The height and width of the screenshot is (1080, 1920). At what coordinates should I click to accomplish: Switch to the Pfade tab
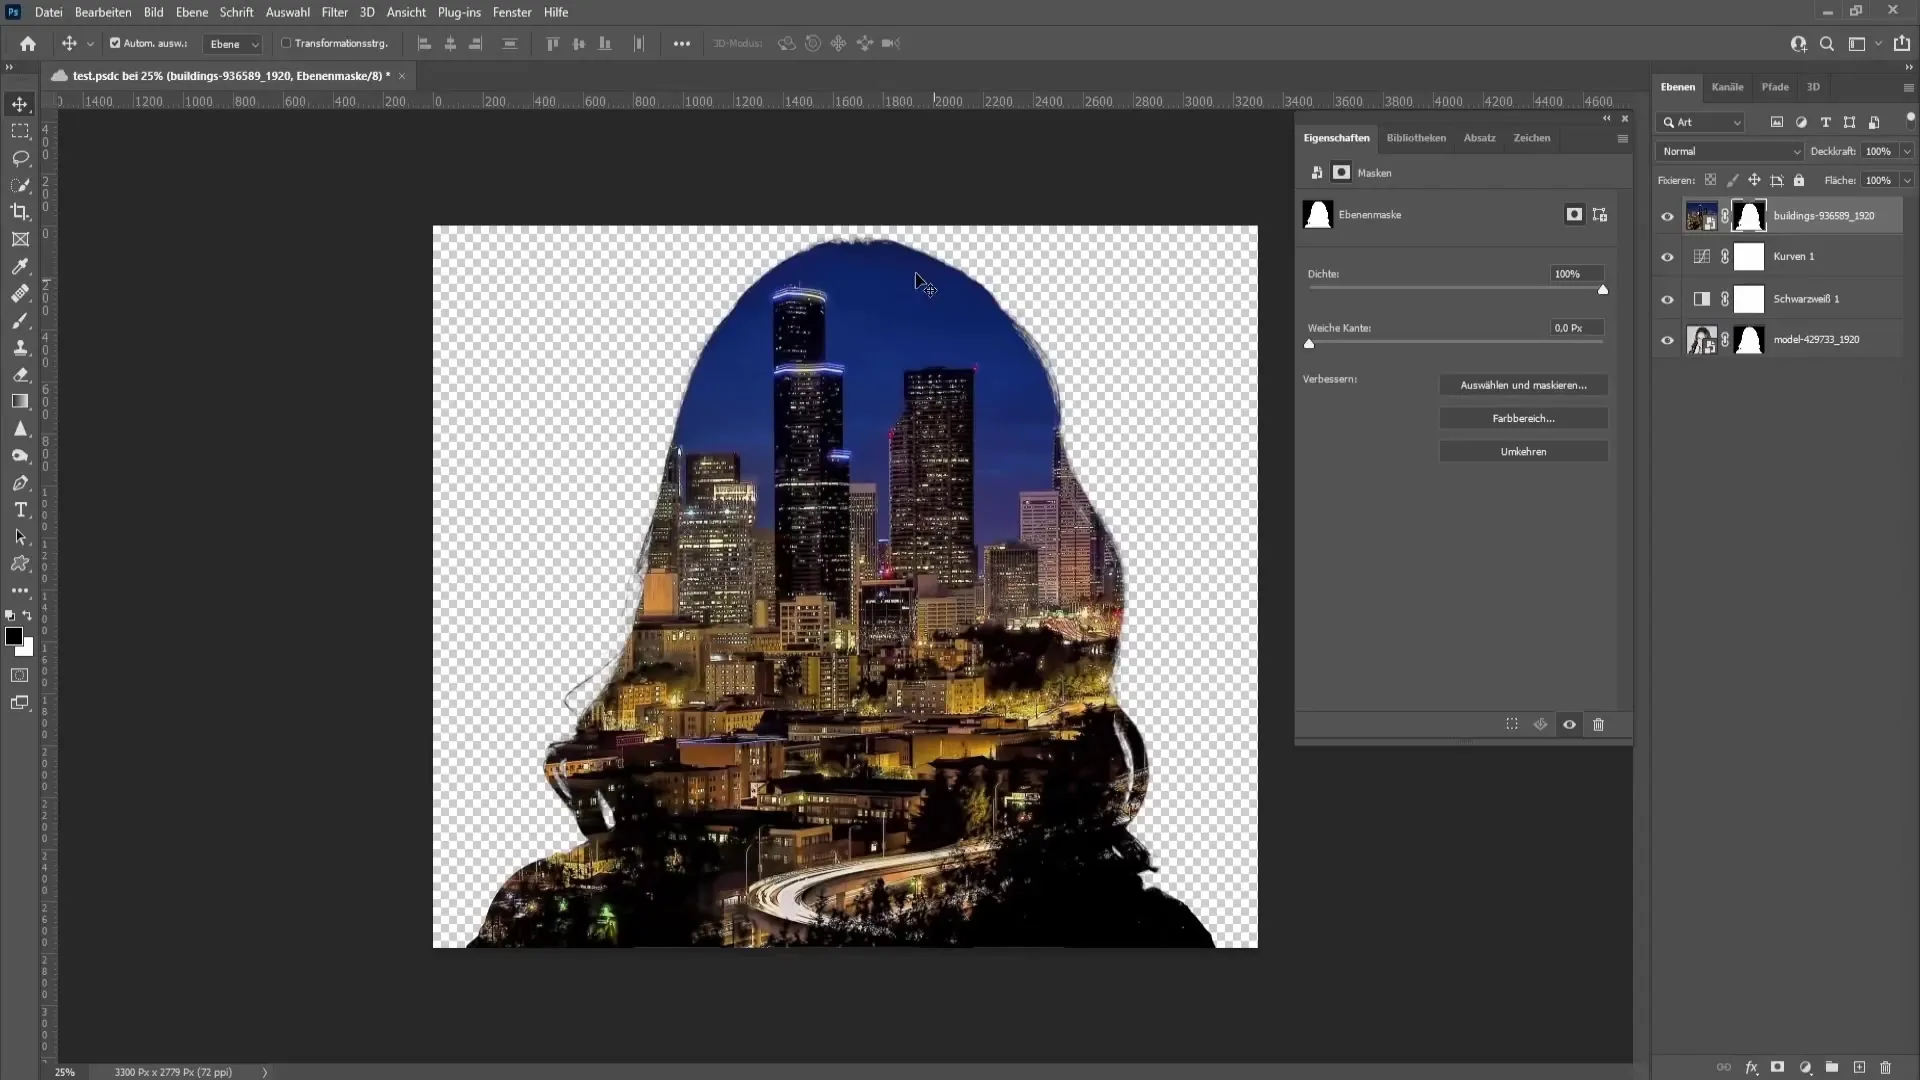click(1775, 86)
